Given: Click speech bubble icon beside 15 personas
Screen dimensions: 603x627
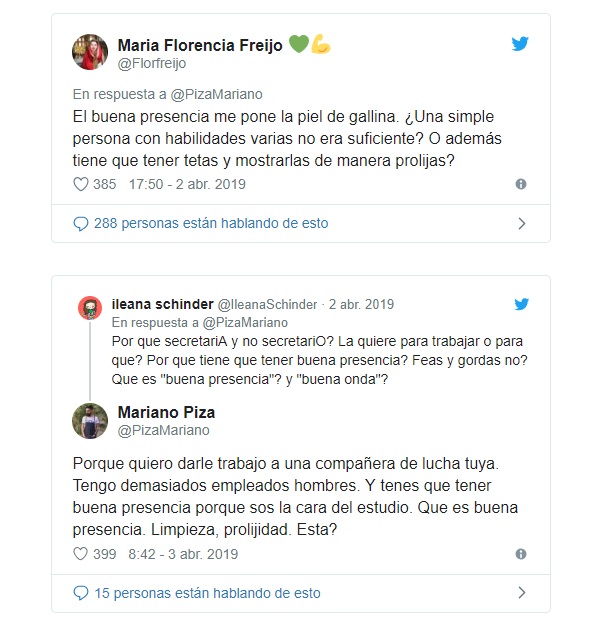Looking at the screenshot, I should [x=81, y=593].
